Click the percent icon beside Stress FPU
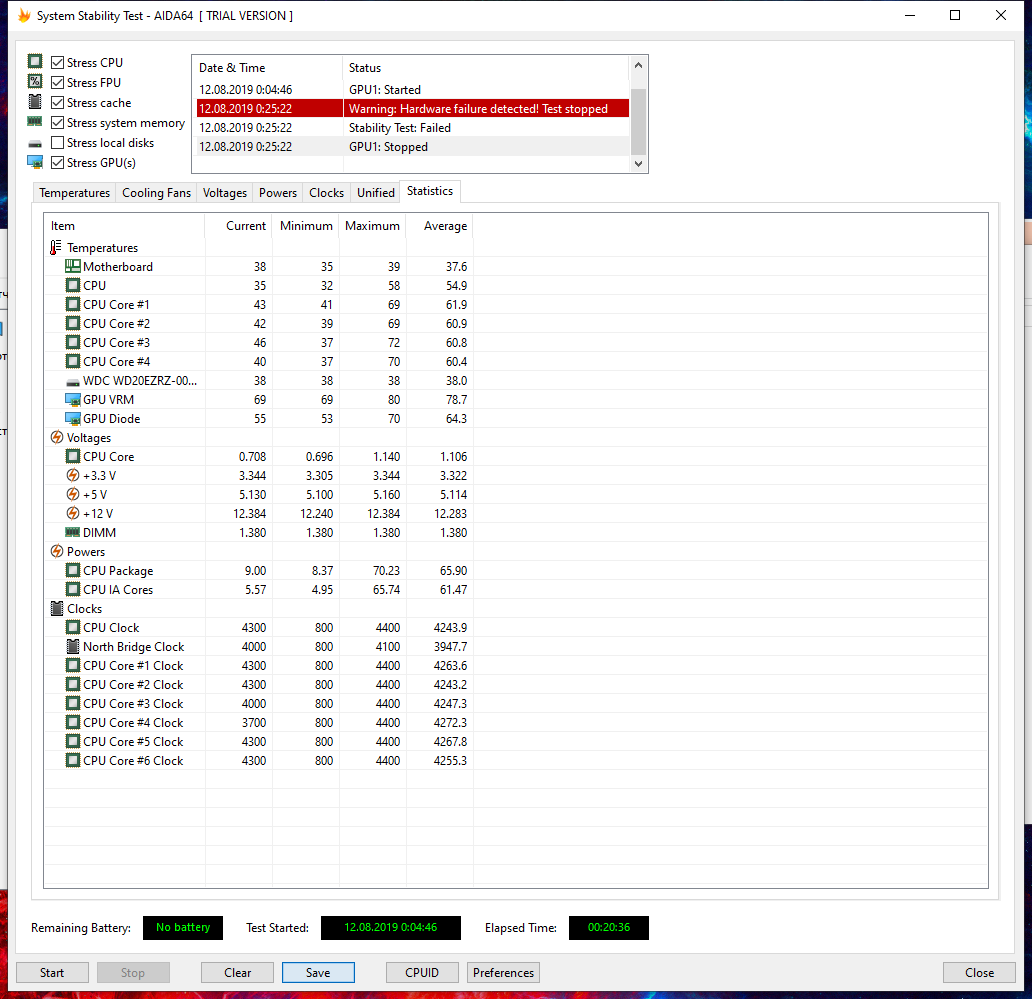This screenshot has height=999, width=1032. [35, 81]
